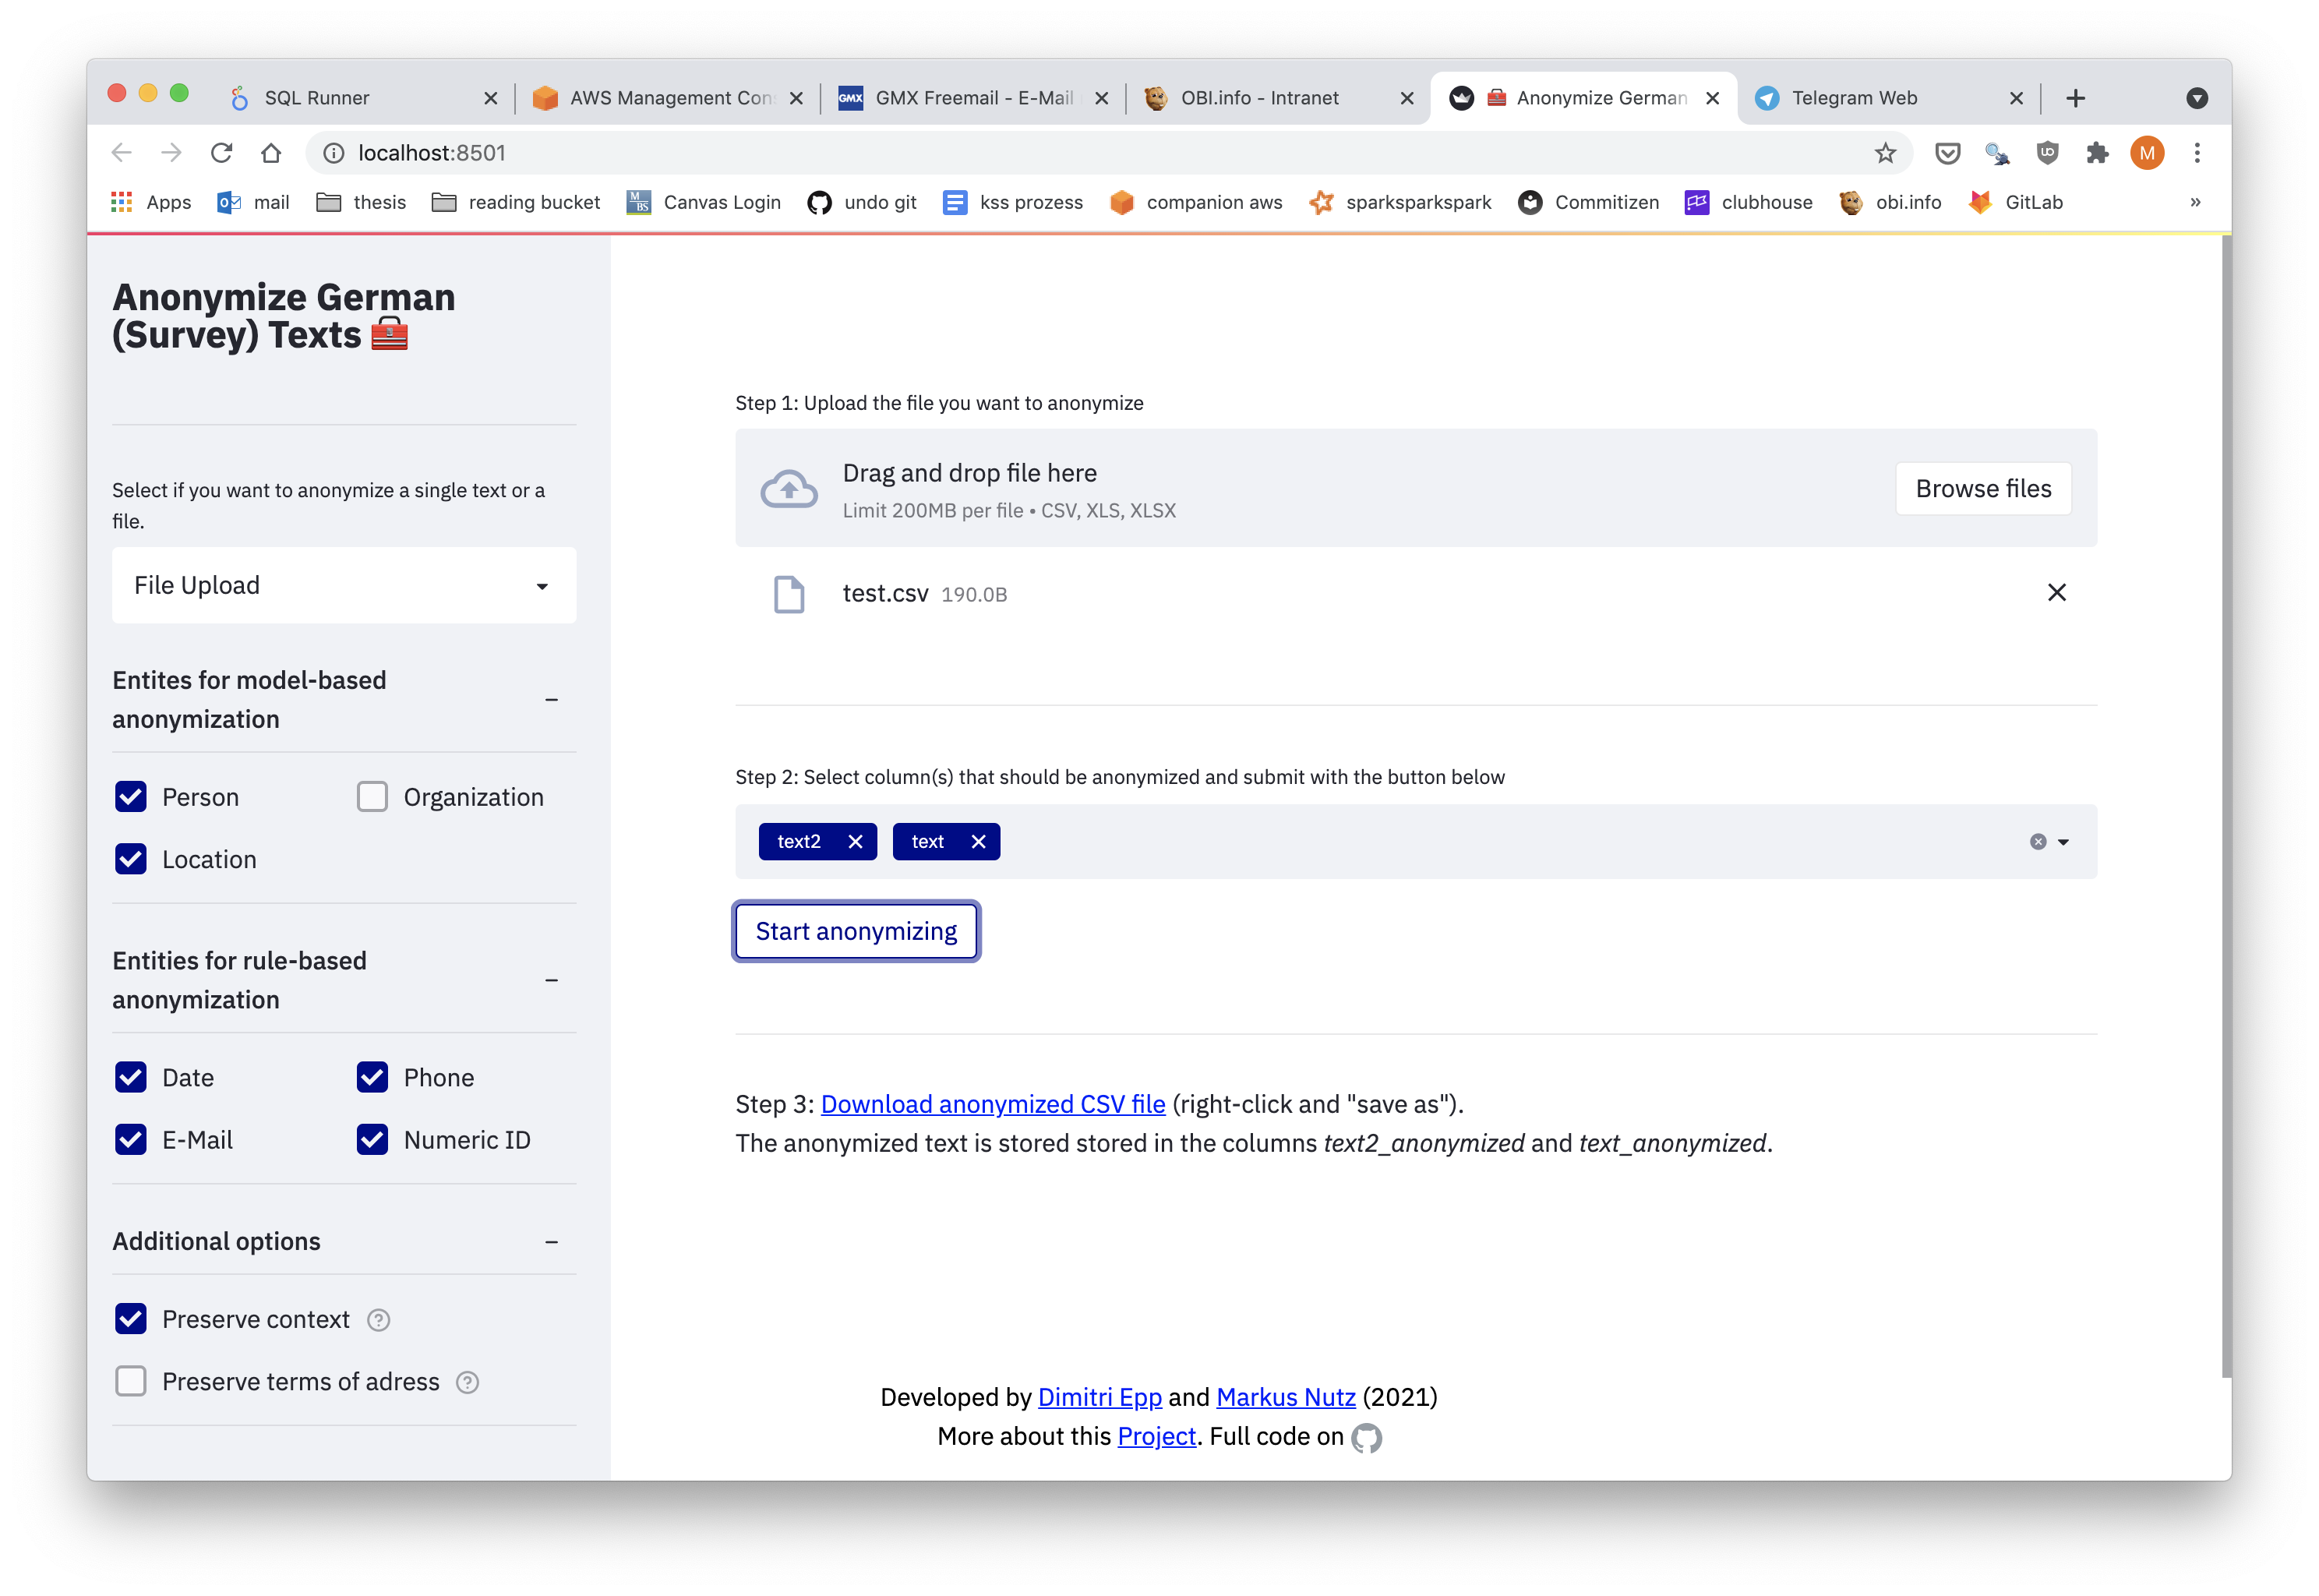Click the Start anonymizing button
The height and width of the screenshot is (1596, 2319).
click(x=856, y=931)
